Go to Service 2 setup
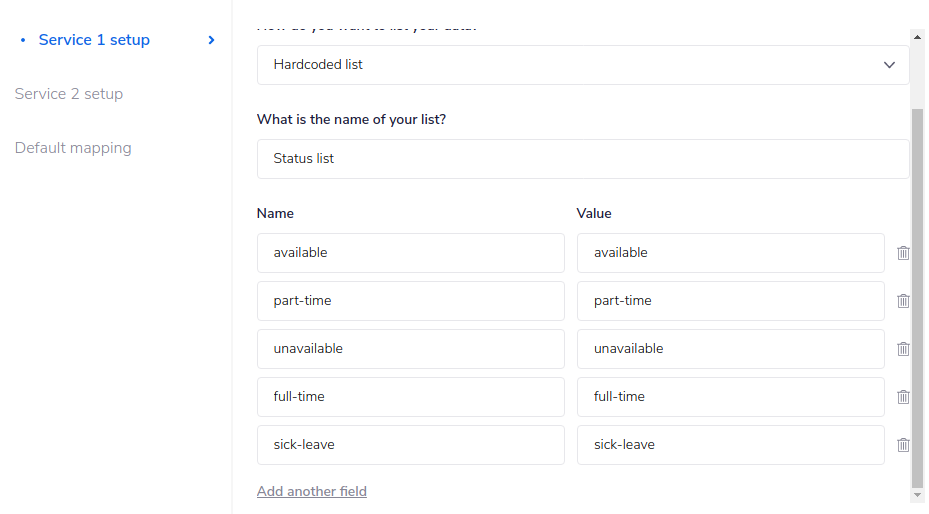 click(69, 94)
